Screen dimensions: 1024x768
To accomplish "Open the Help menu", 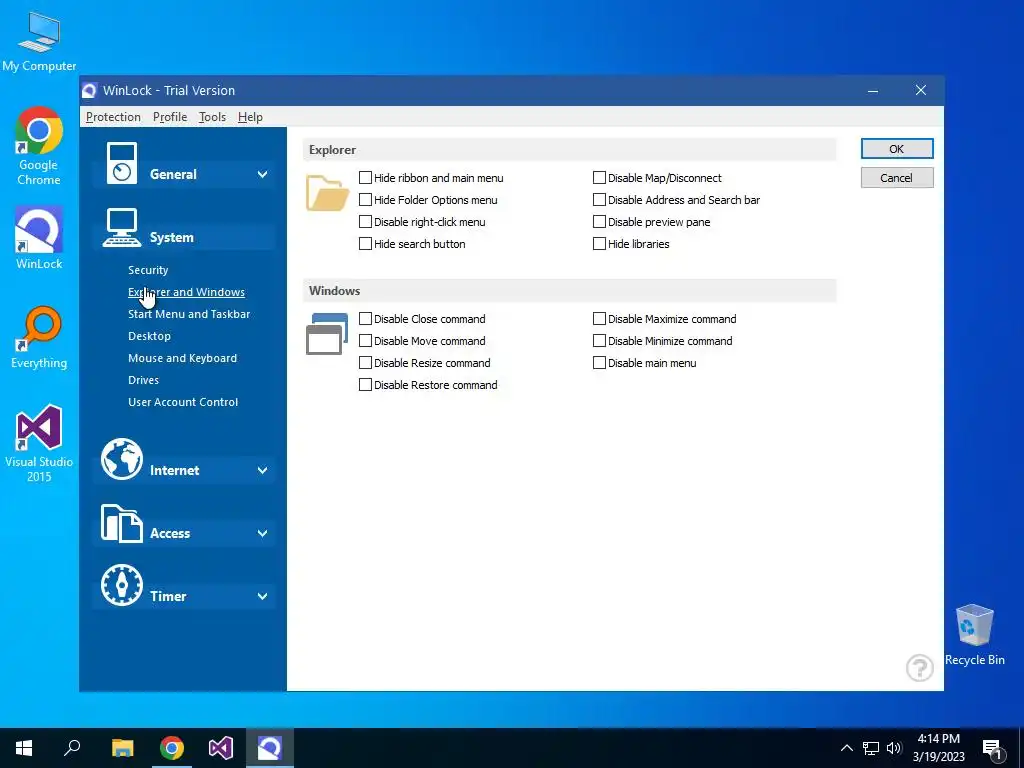I will (250, 117).
